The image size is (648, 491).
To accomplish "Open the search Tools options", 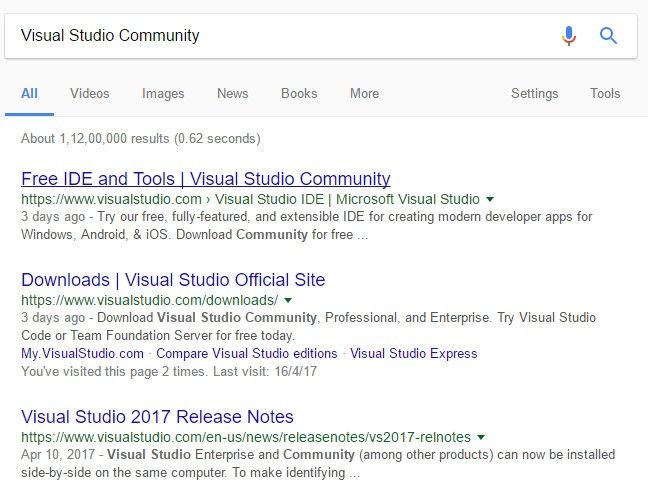I will click(605, 93).
